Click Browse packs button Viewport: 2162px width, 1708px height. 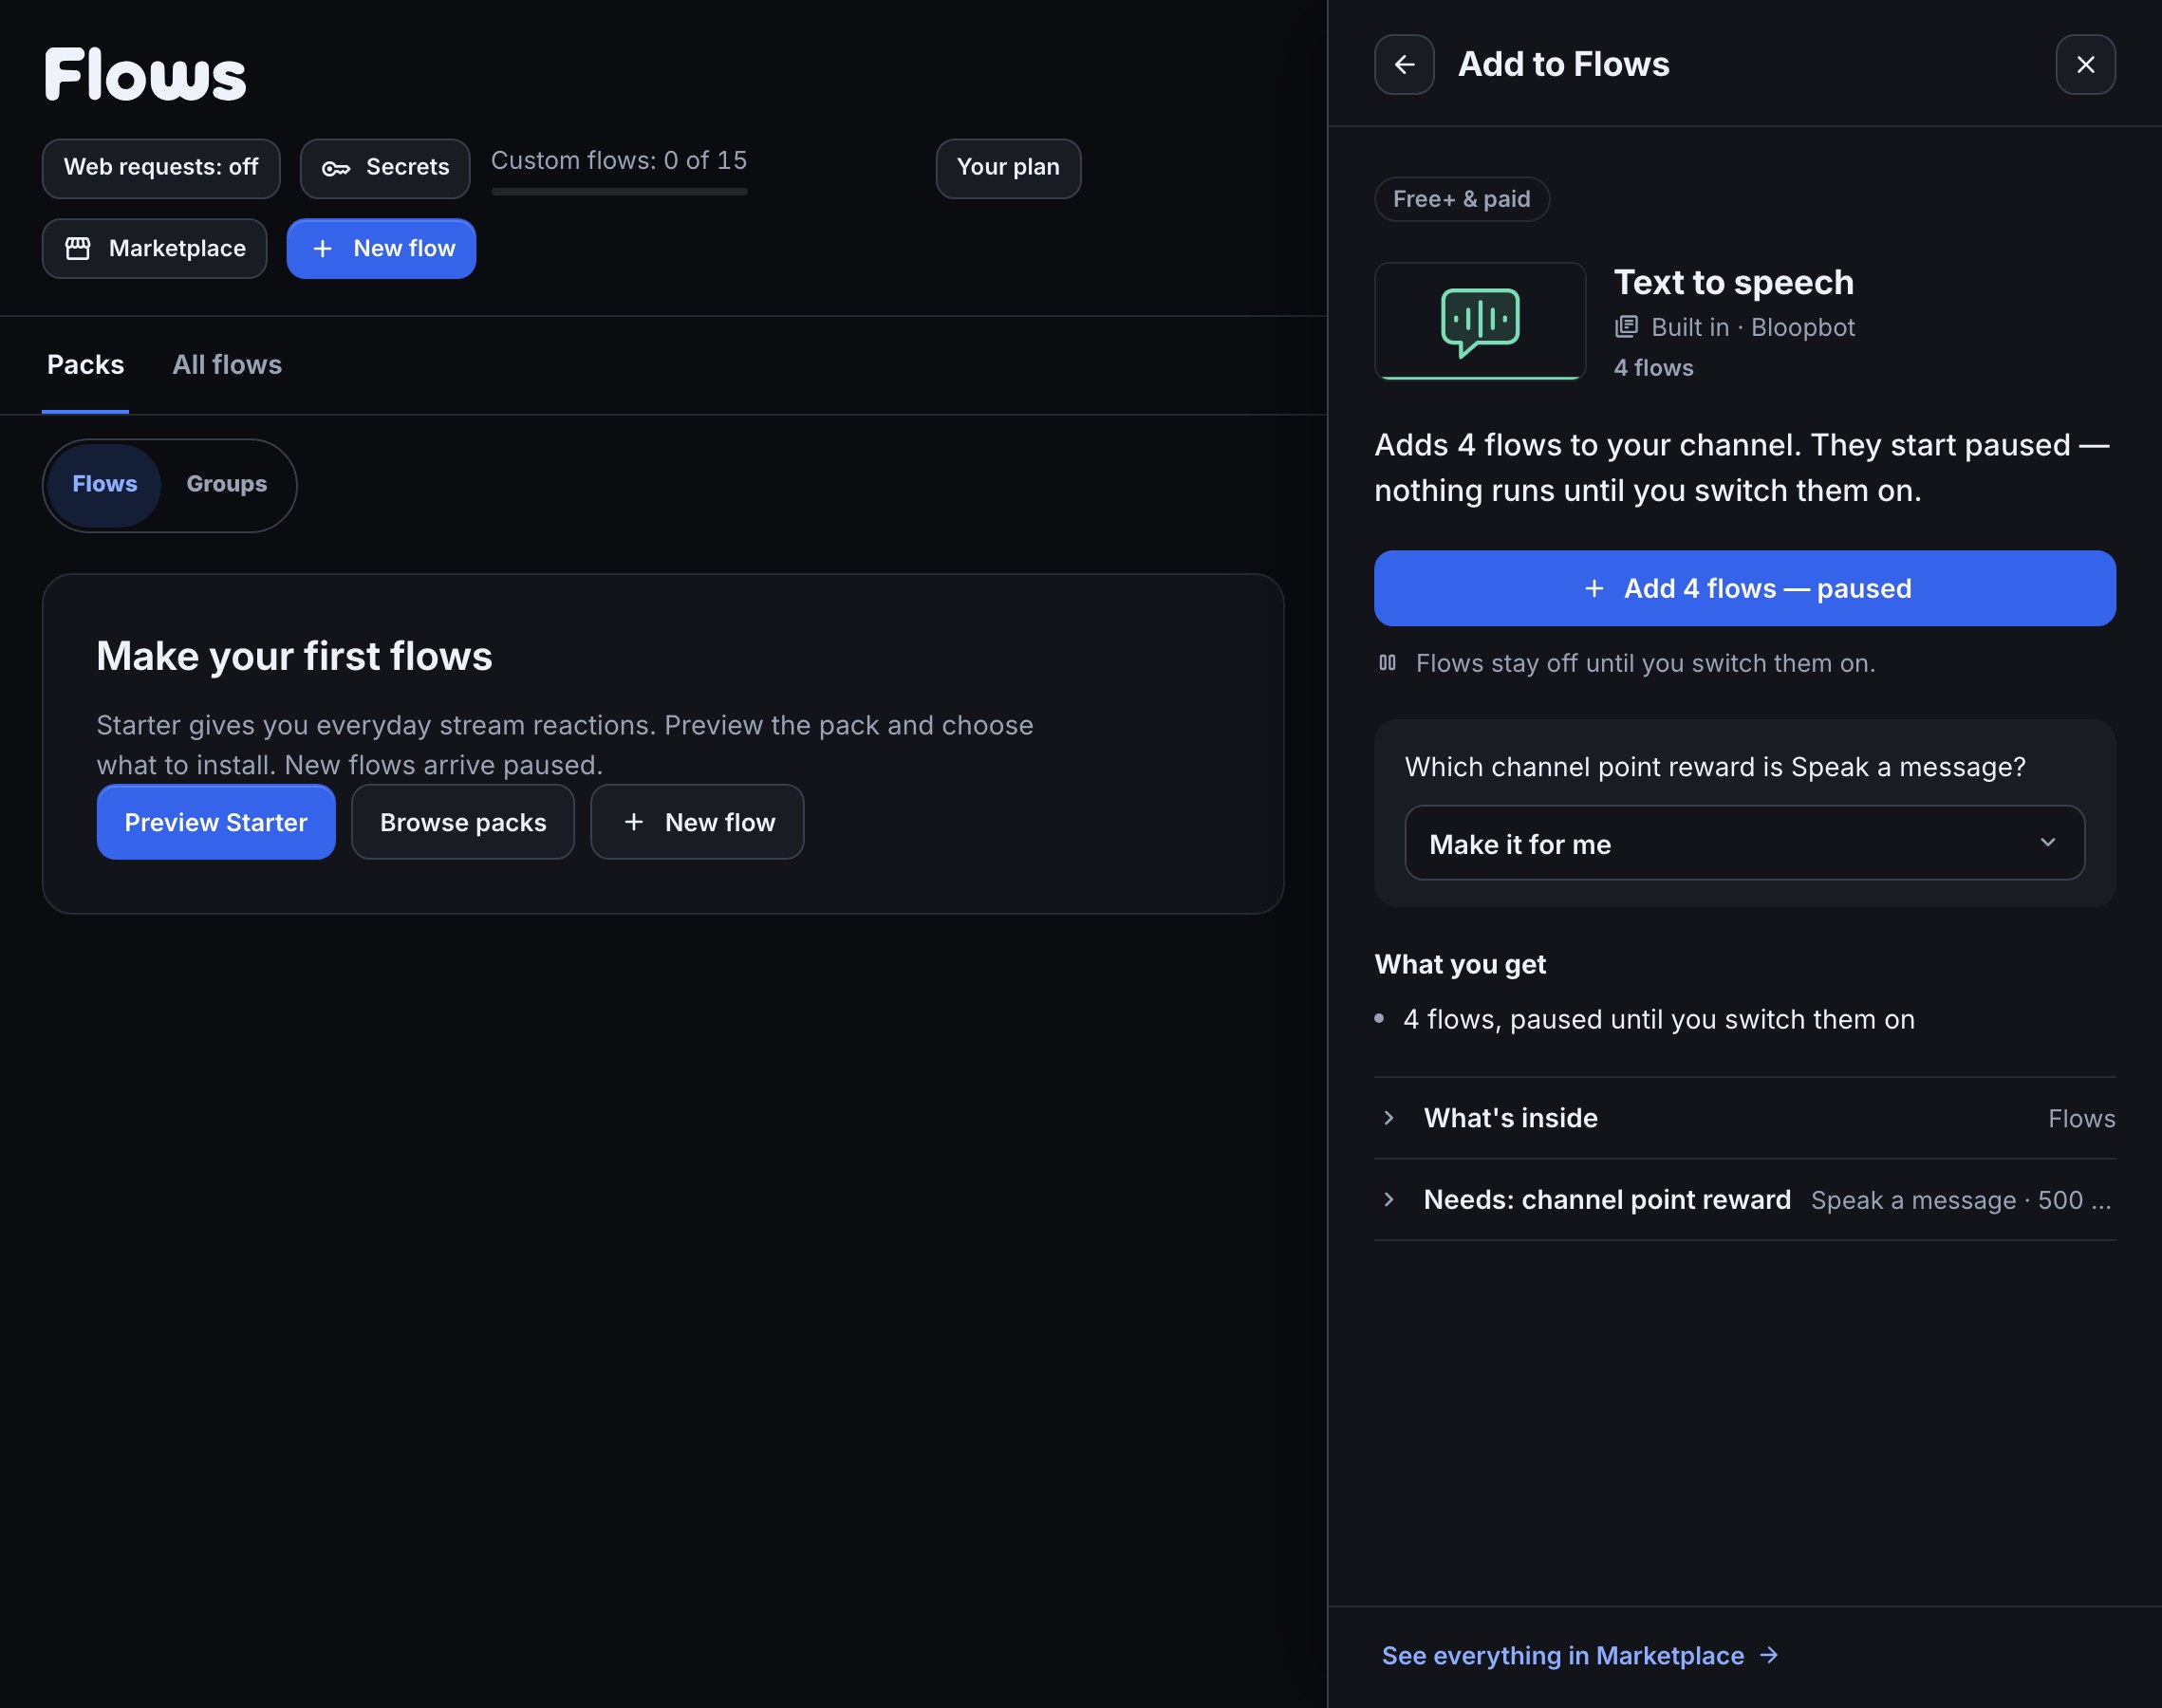tap(463, 822)
